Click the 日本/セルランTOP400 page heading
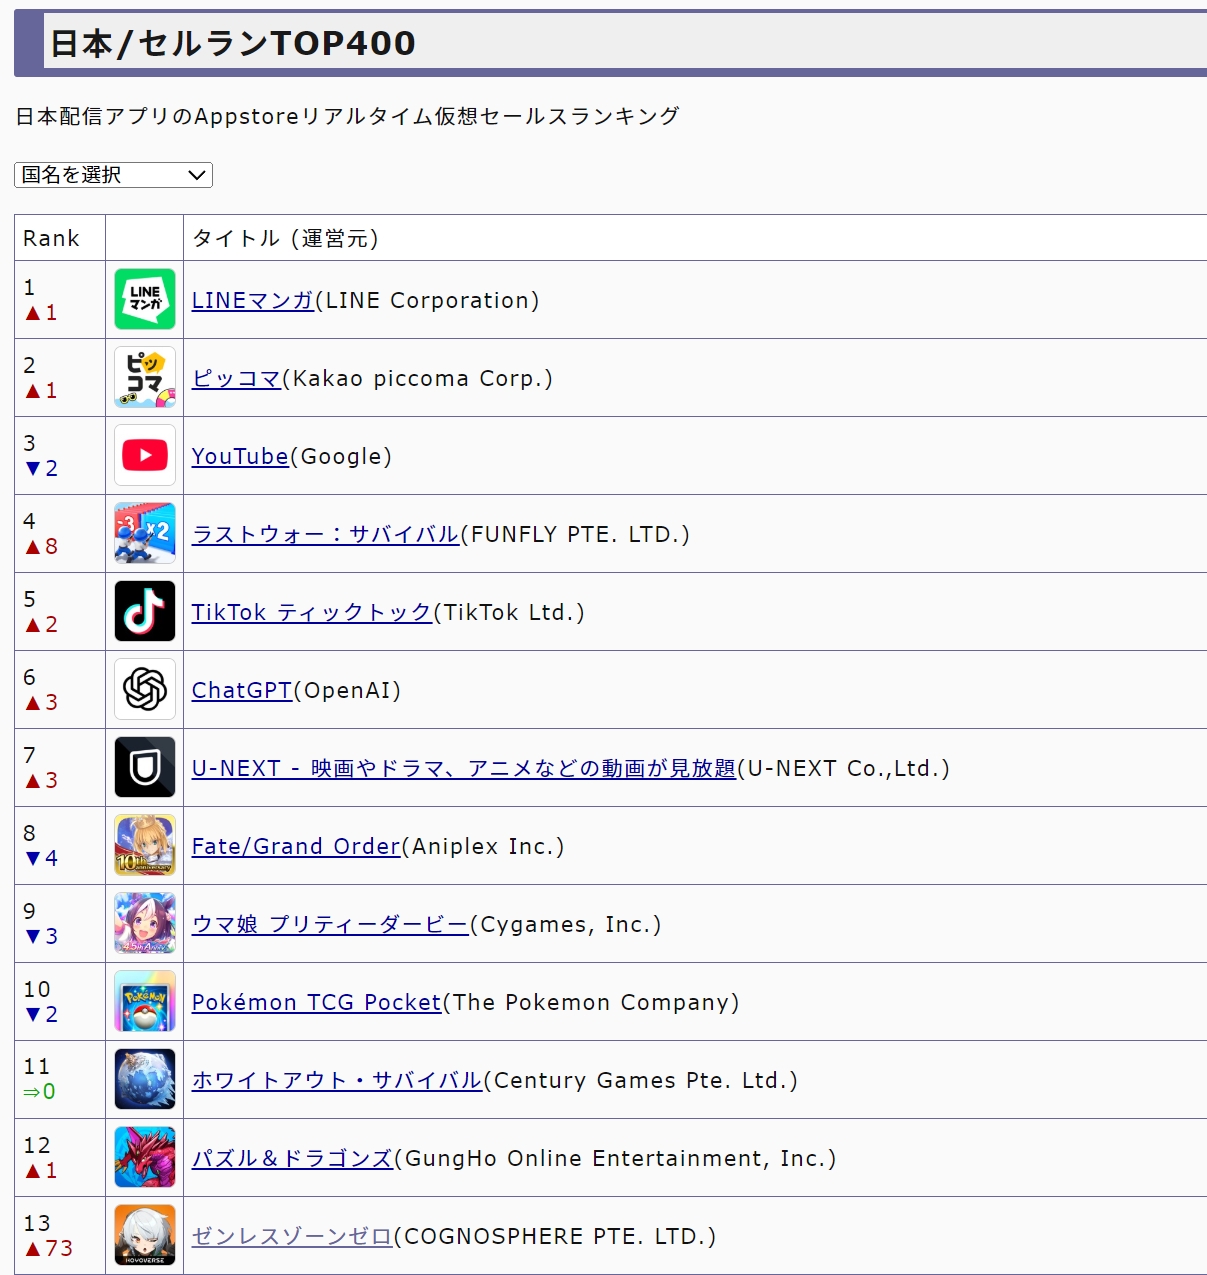The image size is (1207, 1275). coord(233,43)
